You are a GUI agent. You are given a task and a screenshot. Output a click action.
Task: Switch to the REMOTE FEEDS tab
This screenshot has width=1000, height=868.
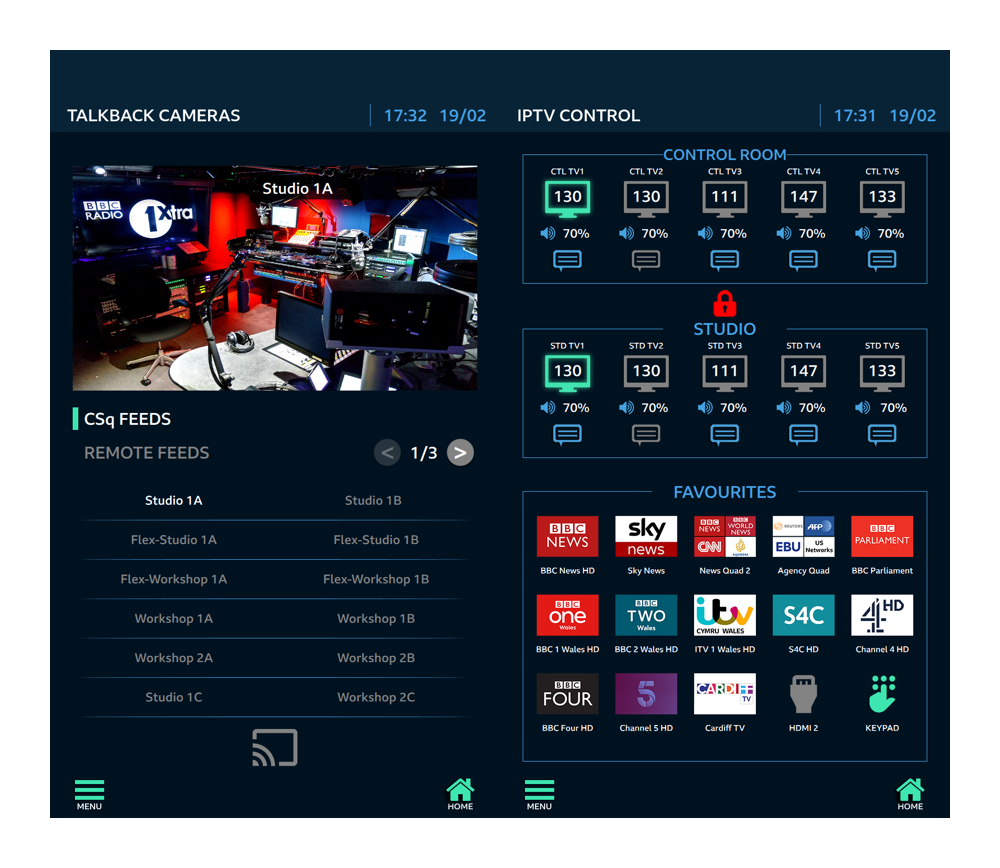click(147, 453)
